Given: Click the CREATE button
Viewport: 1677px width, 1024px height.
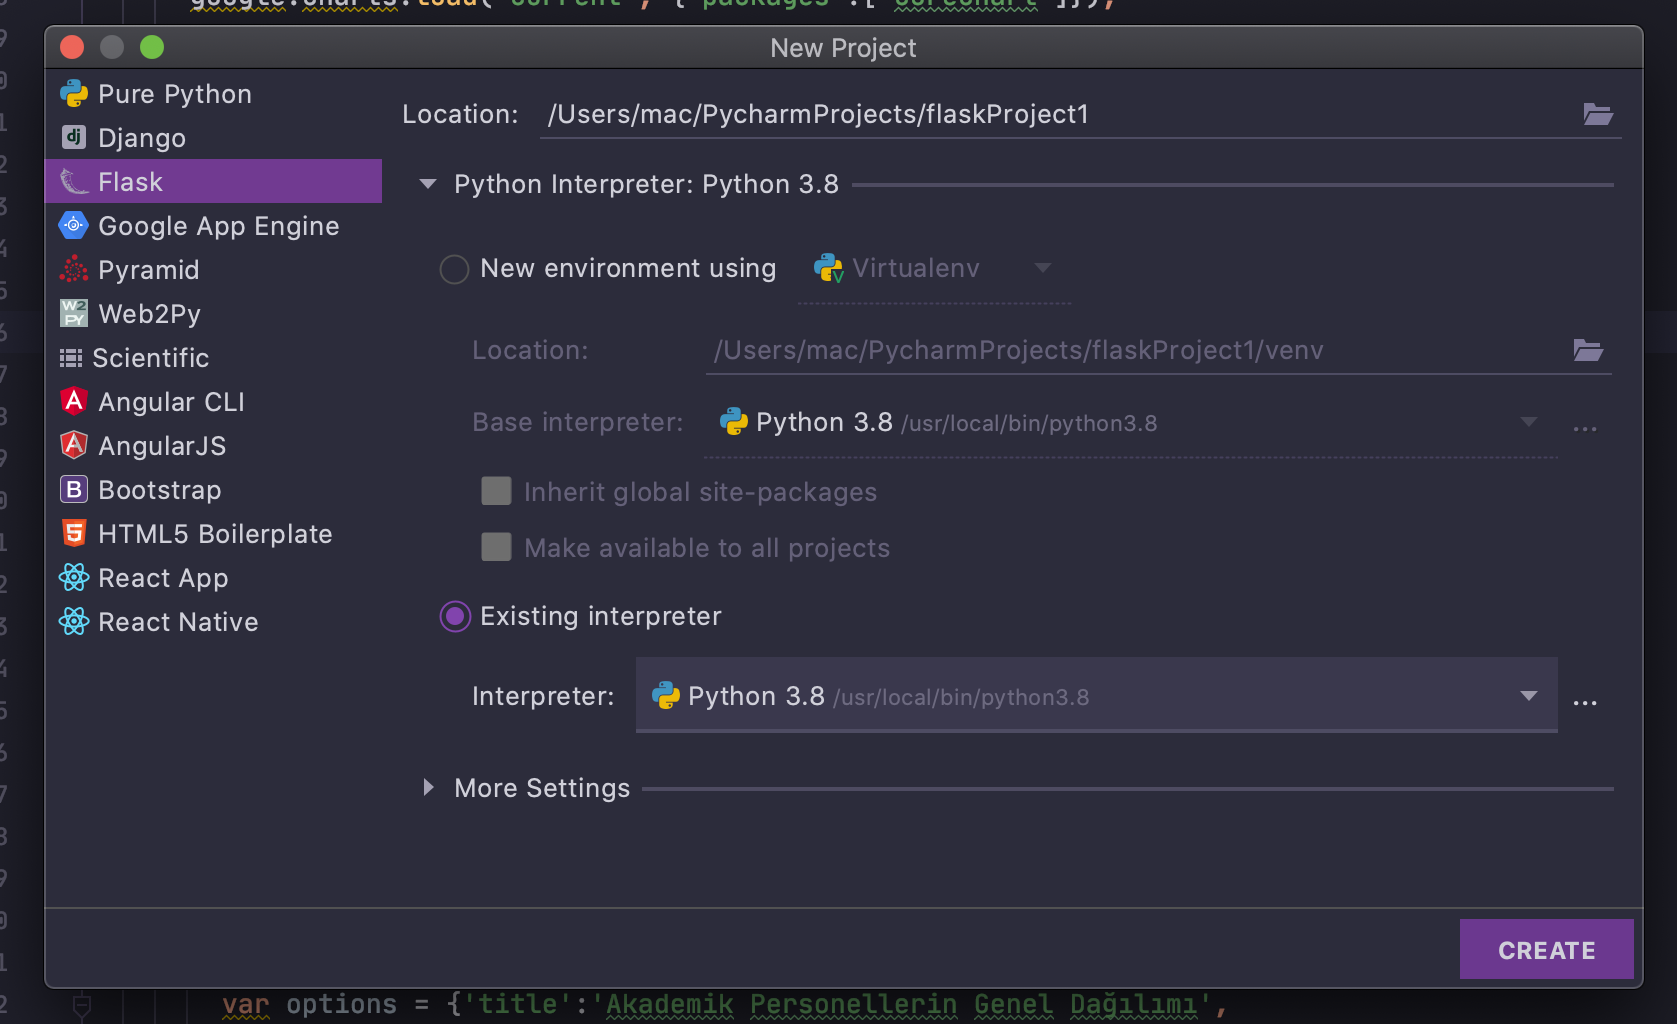Looking at the screenshot, I should pos(1547,949).
